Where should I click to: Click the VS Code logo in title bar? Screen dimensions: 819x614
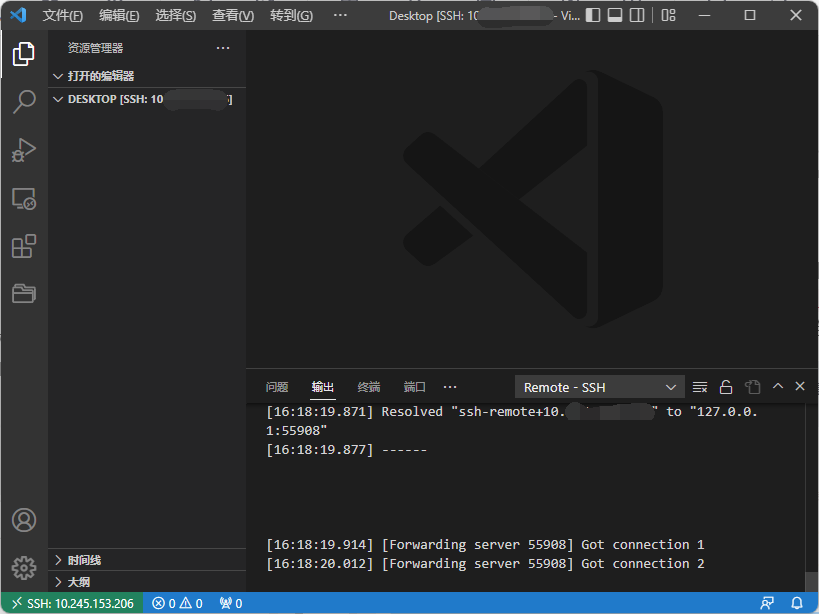click(x=18, y=15)
